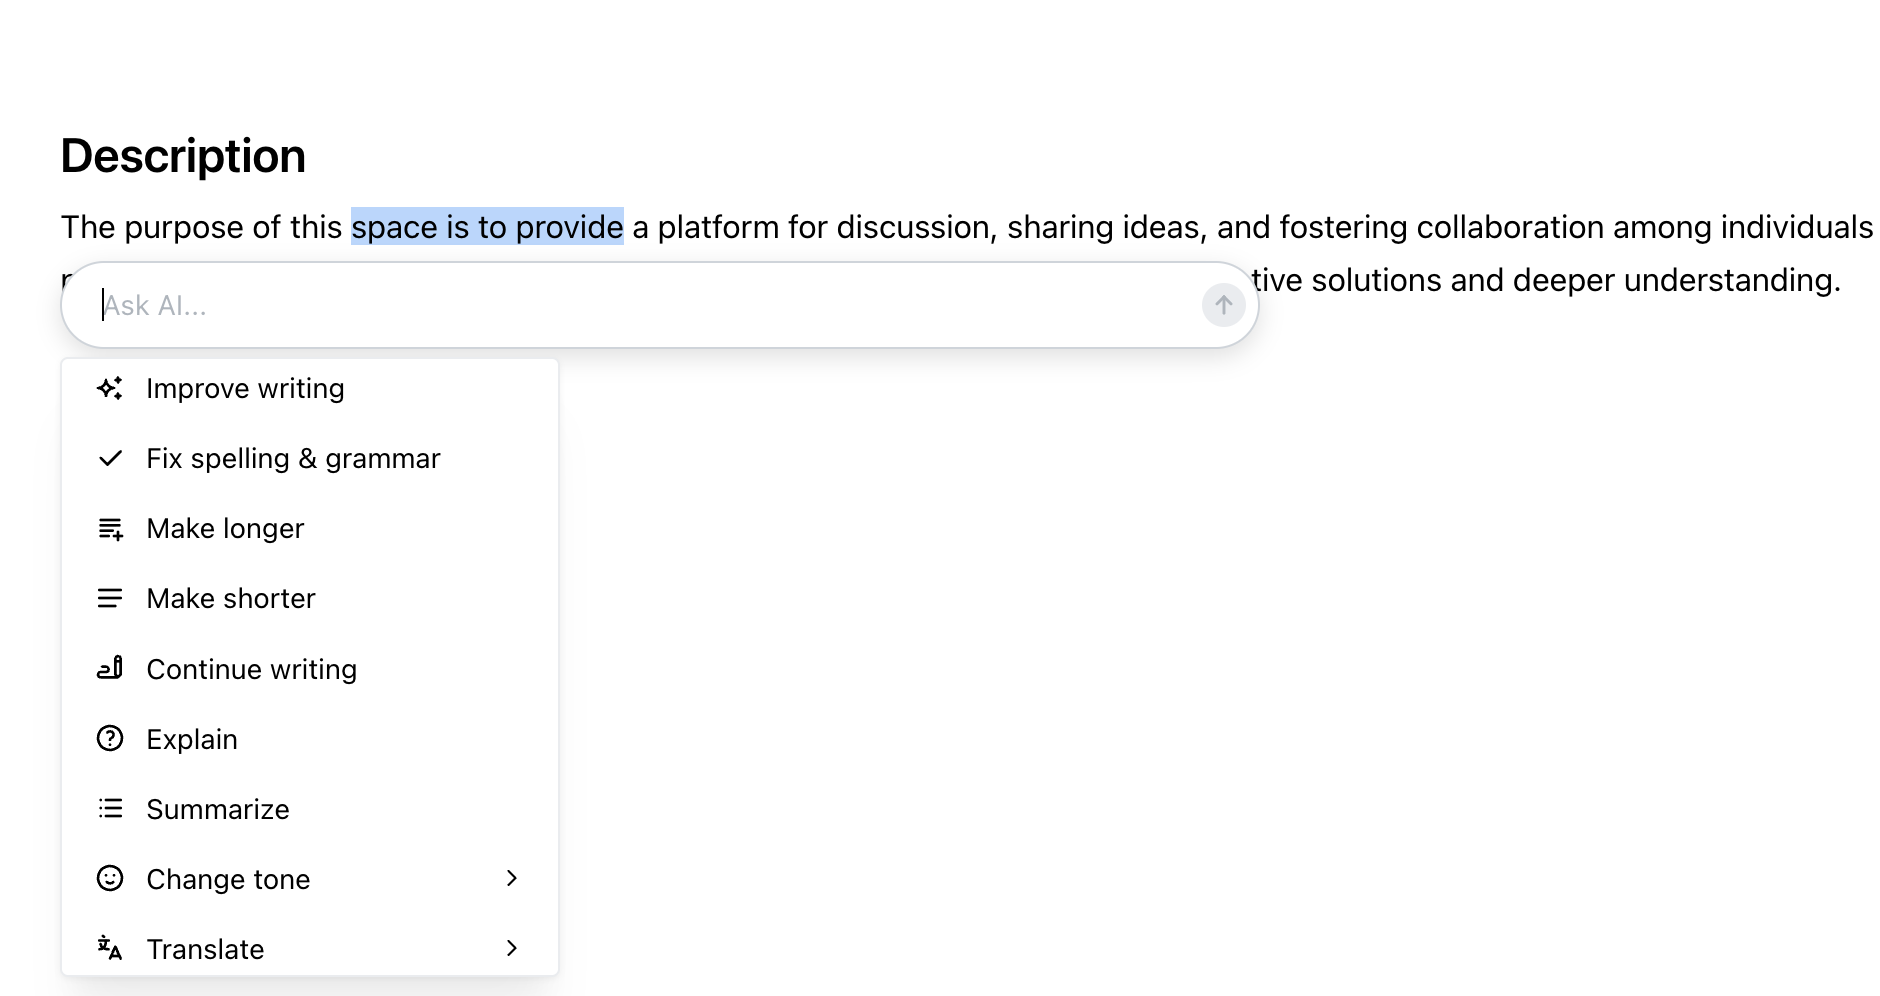1880x996 pixels.
Task: Select the smiley face icon beside Change tone
Action: pos(110,878)
